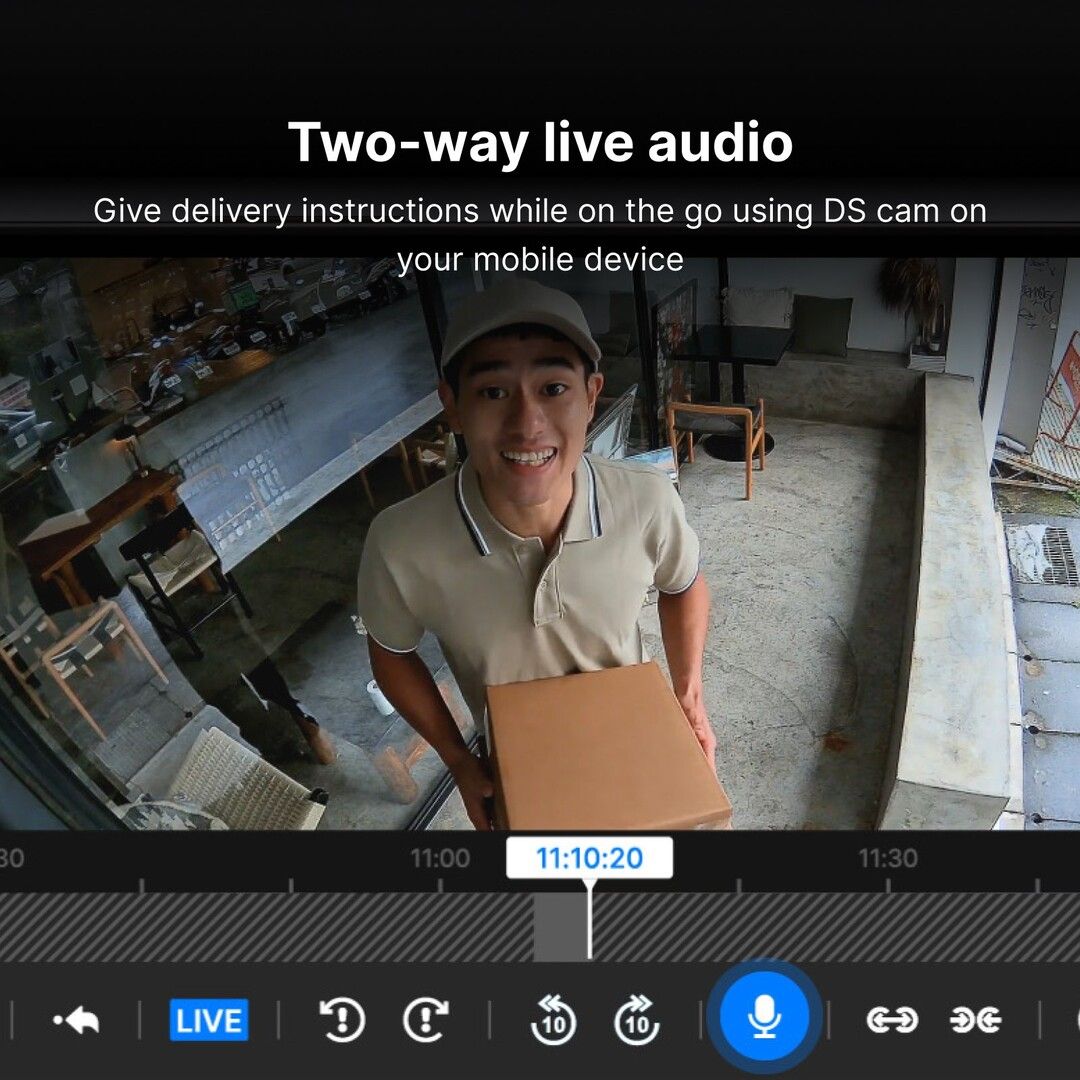Click the hatched timeline area right of playhead
Image resolution: width=1080 pixels, height=1080 pixels.
(x=820, y=927)
